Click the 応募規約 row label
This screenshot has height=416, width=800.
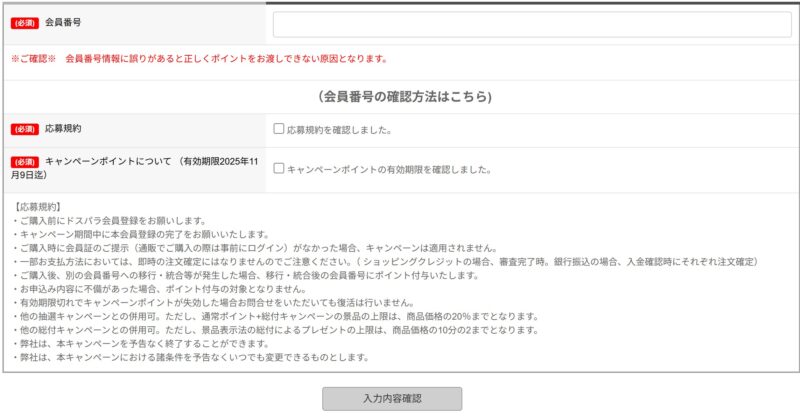pyautogui.click(x=63, y=129)
